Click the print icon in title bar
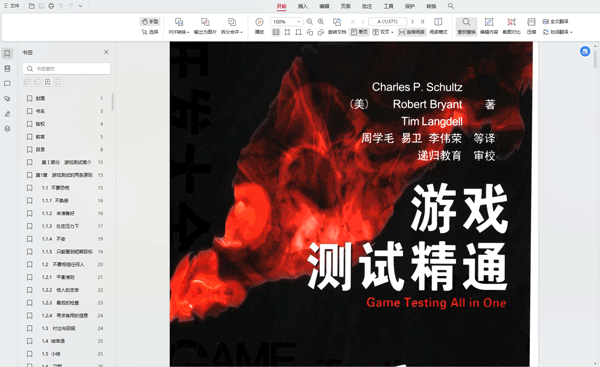 click(51, 6)
